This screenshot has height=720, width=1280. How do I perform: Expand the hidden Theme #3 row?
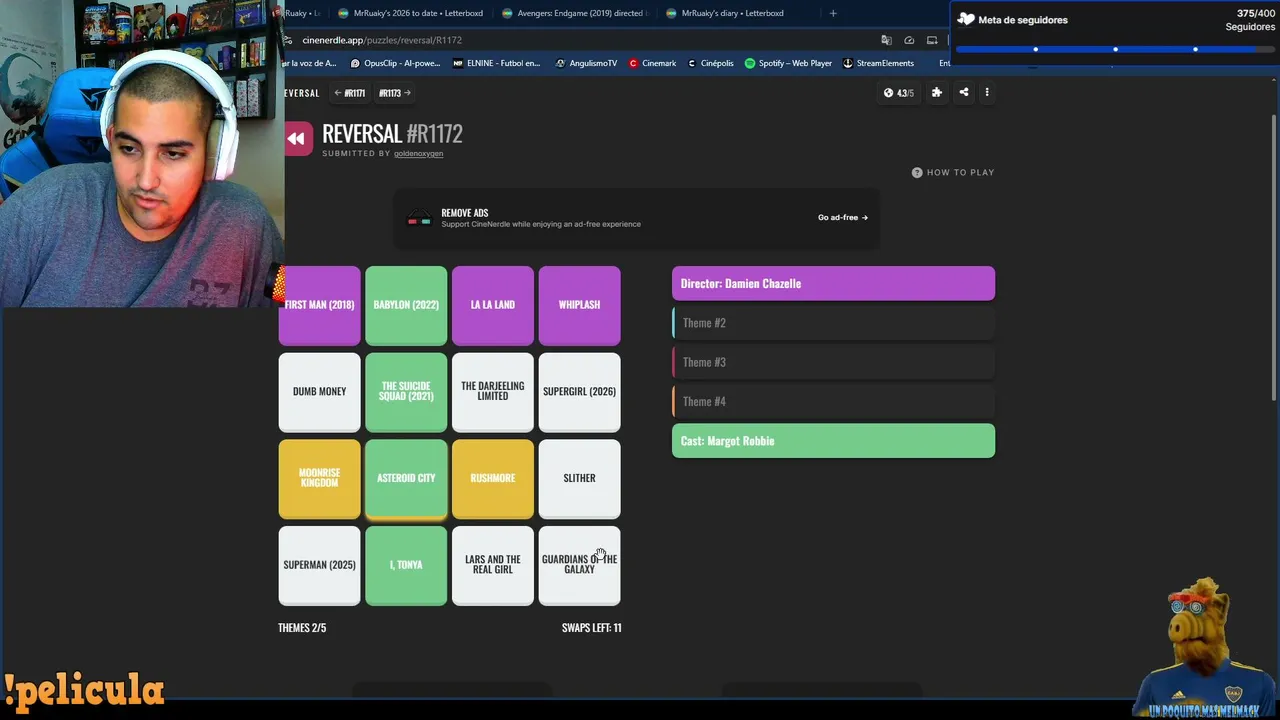click(x=833, y=362)
